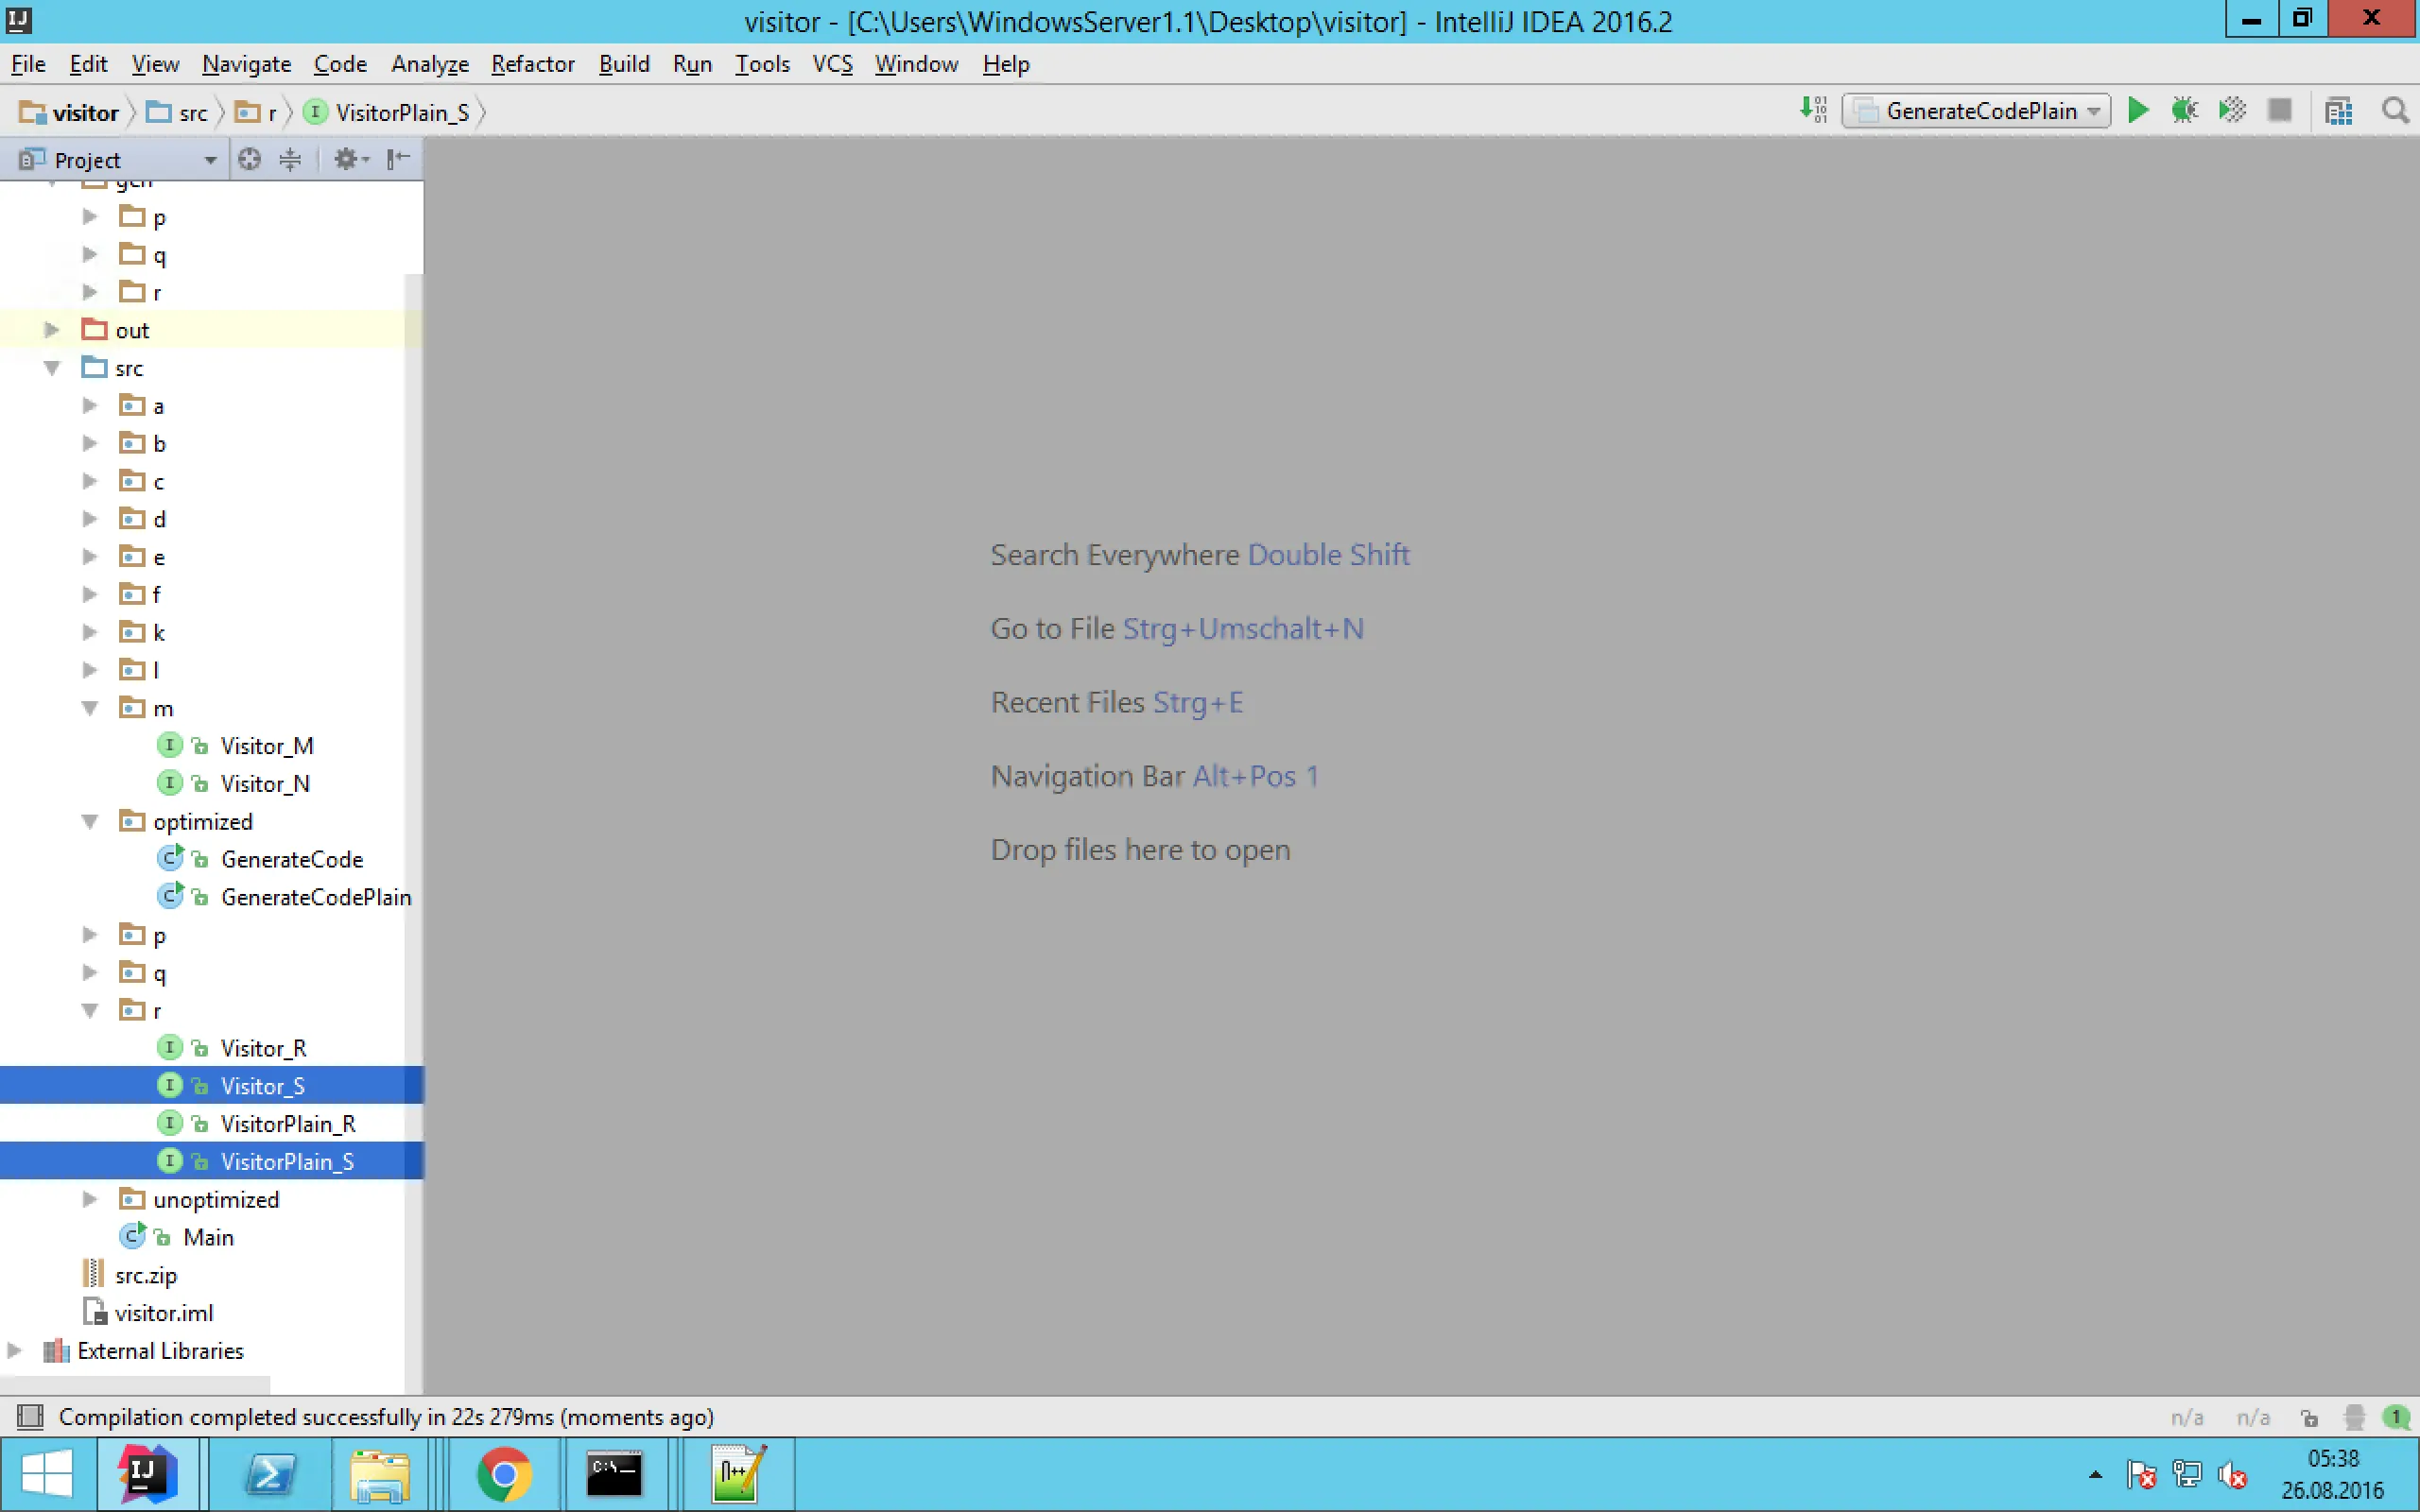Hide the Project tool window panel
2420x1512 pixels.
click(398, 159)
